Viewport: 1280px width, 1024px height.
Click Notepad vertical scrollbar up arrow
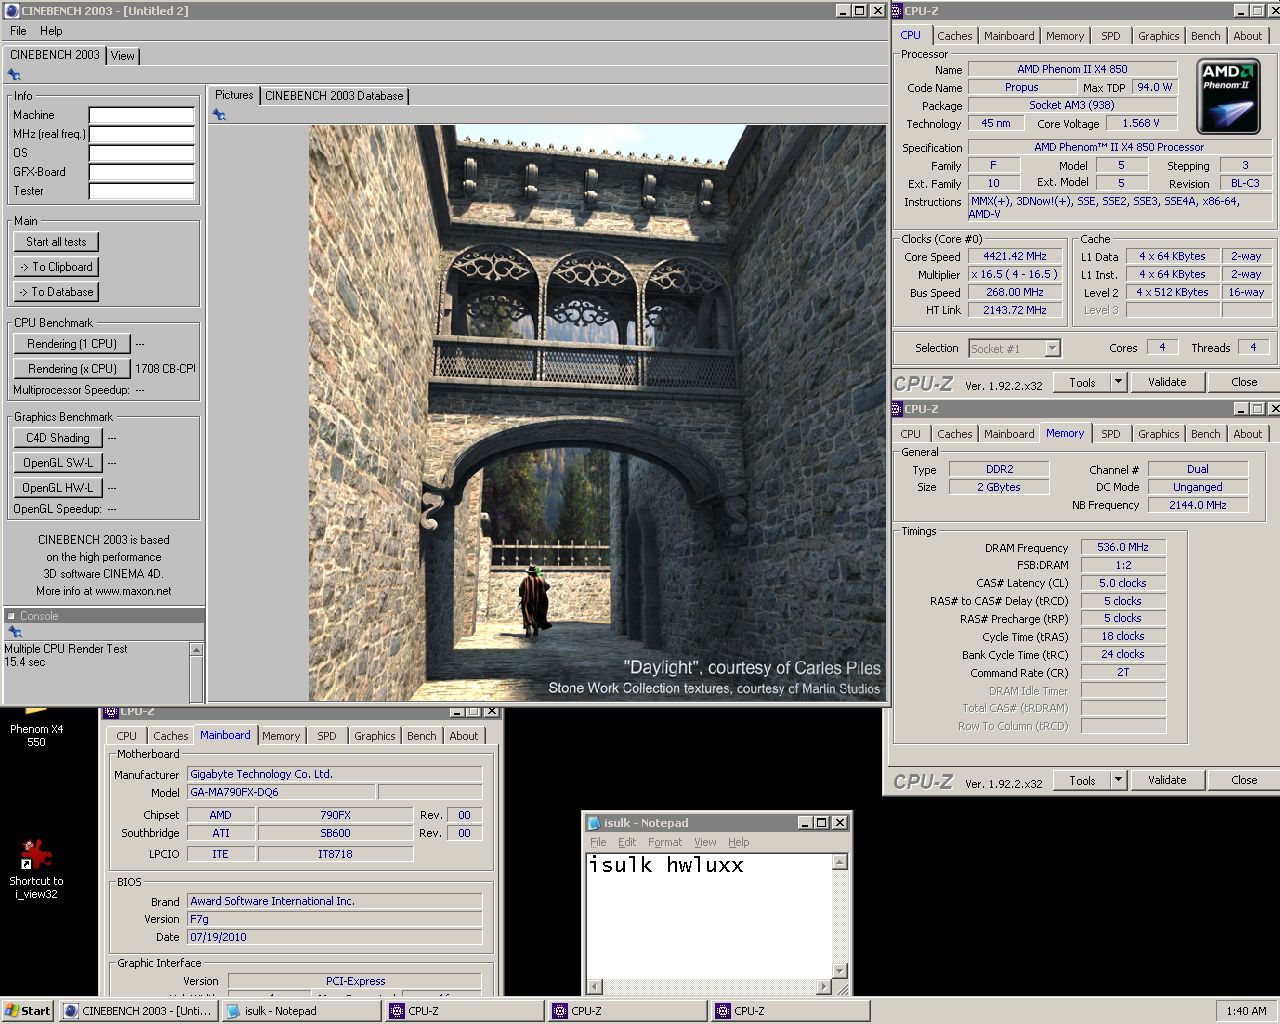pos(840,862)
